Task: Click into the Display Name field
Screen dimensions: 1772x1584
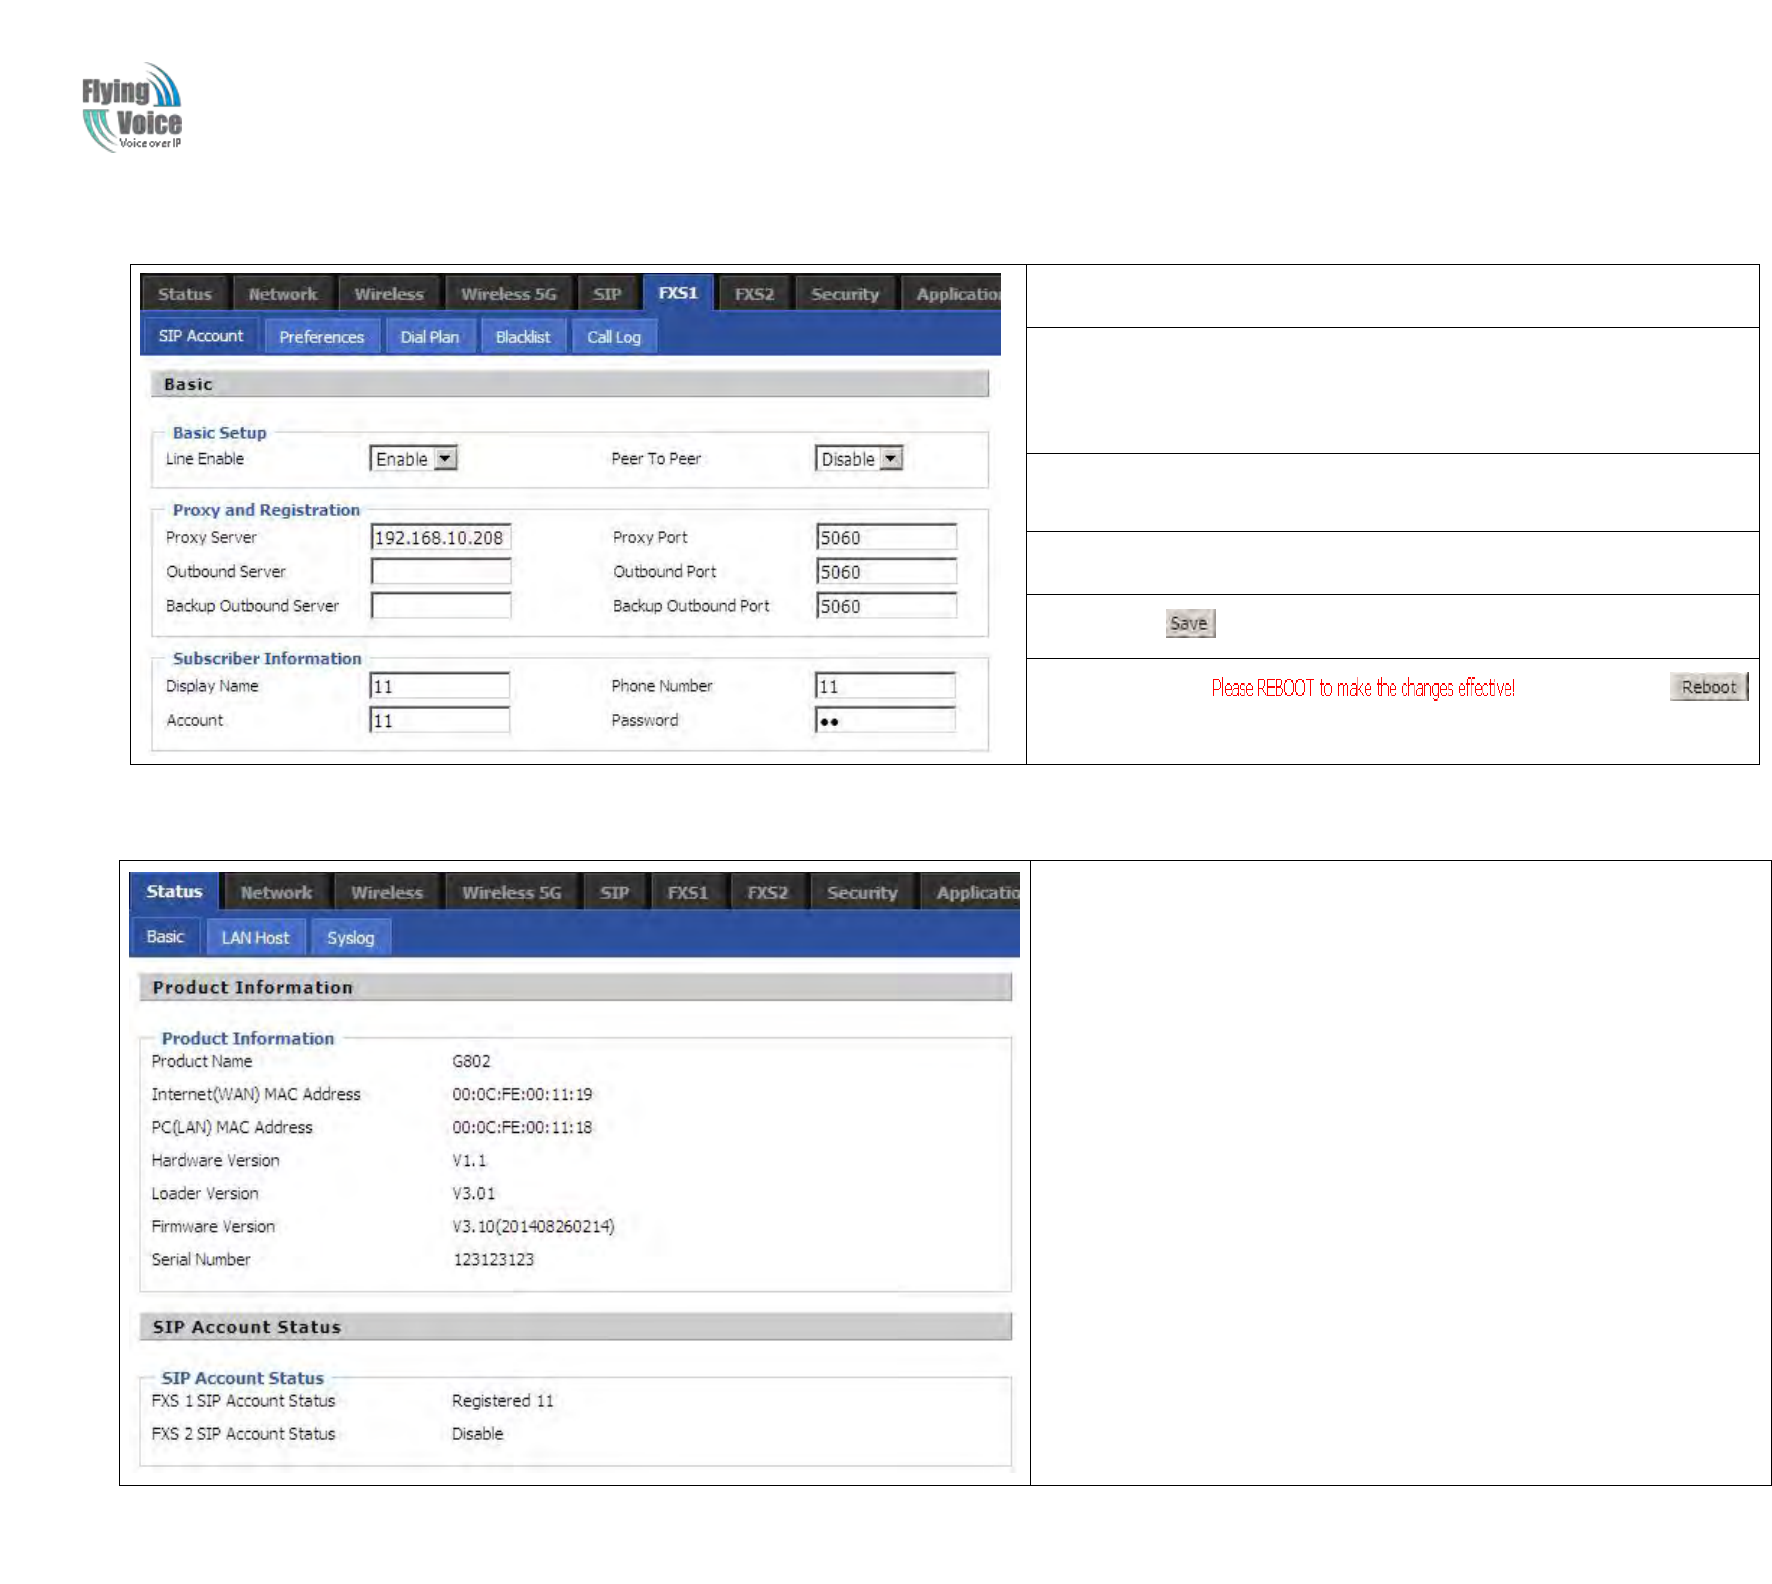Action: tap(440, 686)
